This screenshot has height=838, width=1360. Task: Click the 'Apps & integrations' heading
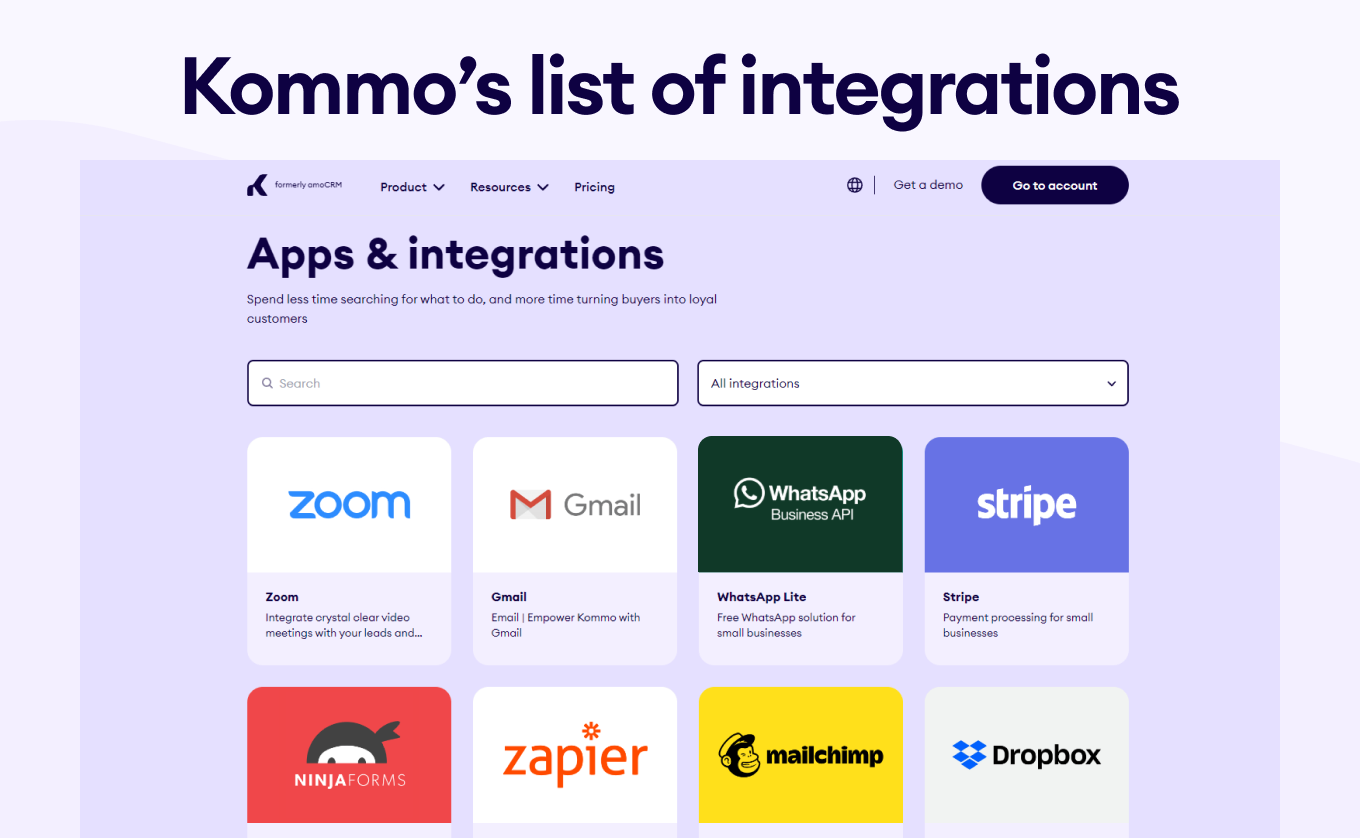(x=456, y=254)
